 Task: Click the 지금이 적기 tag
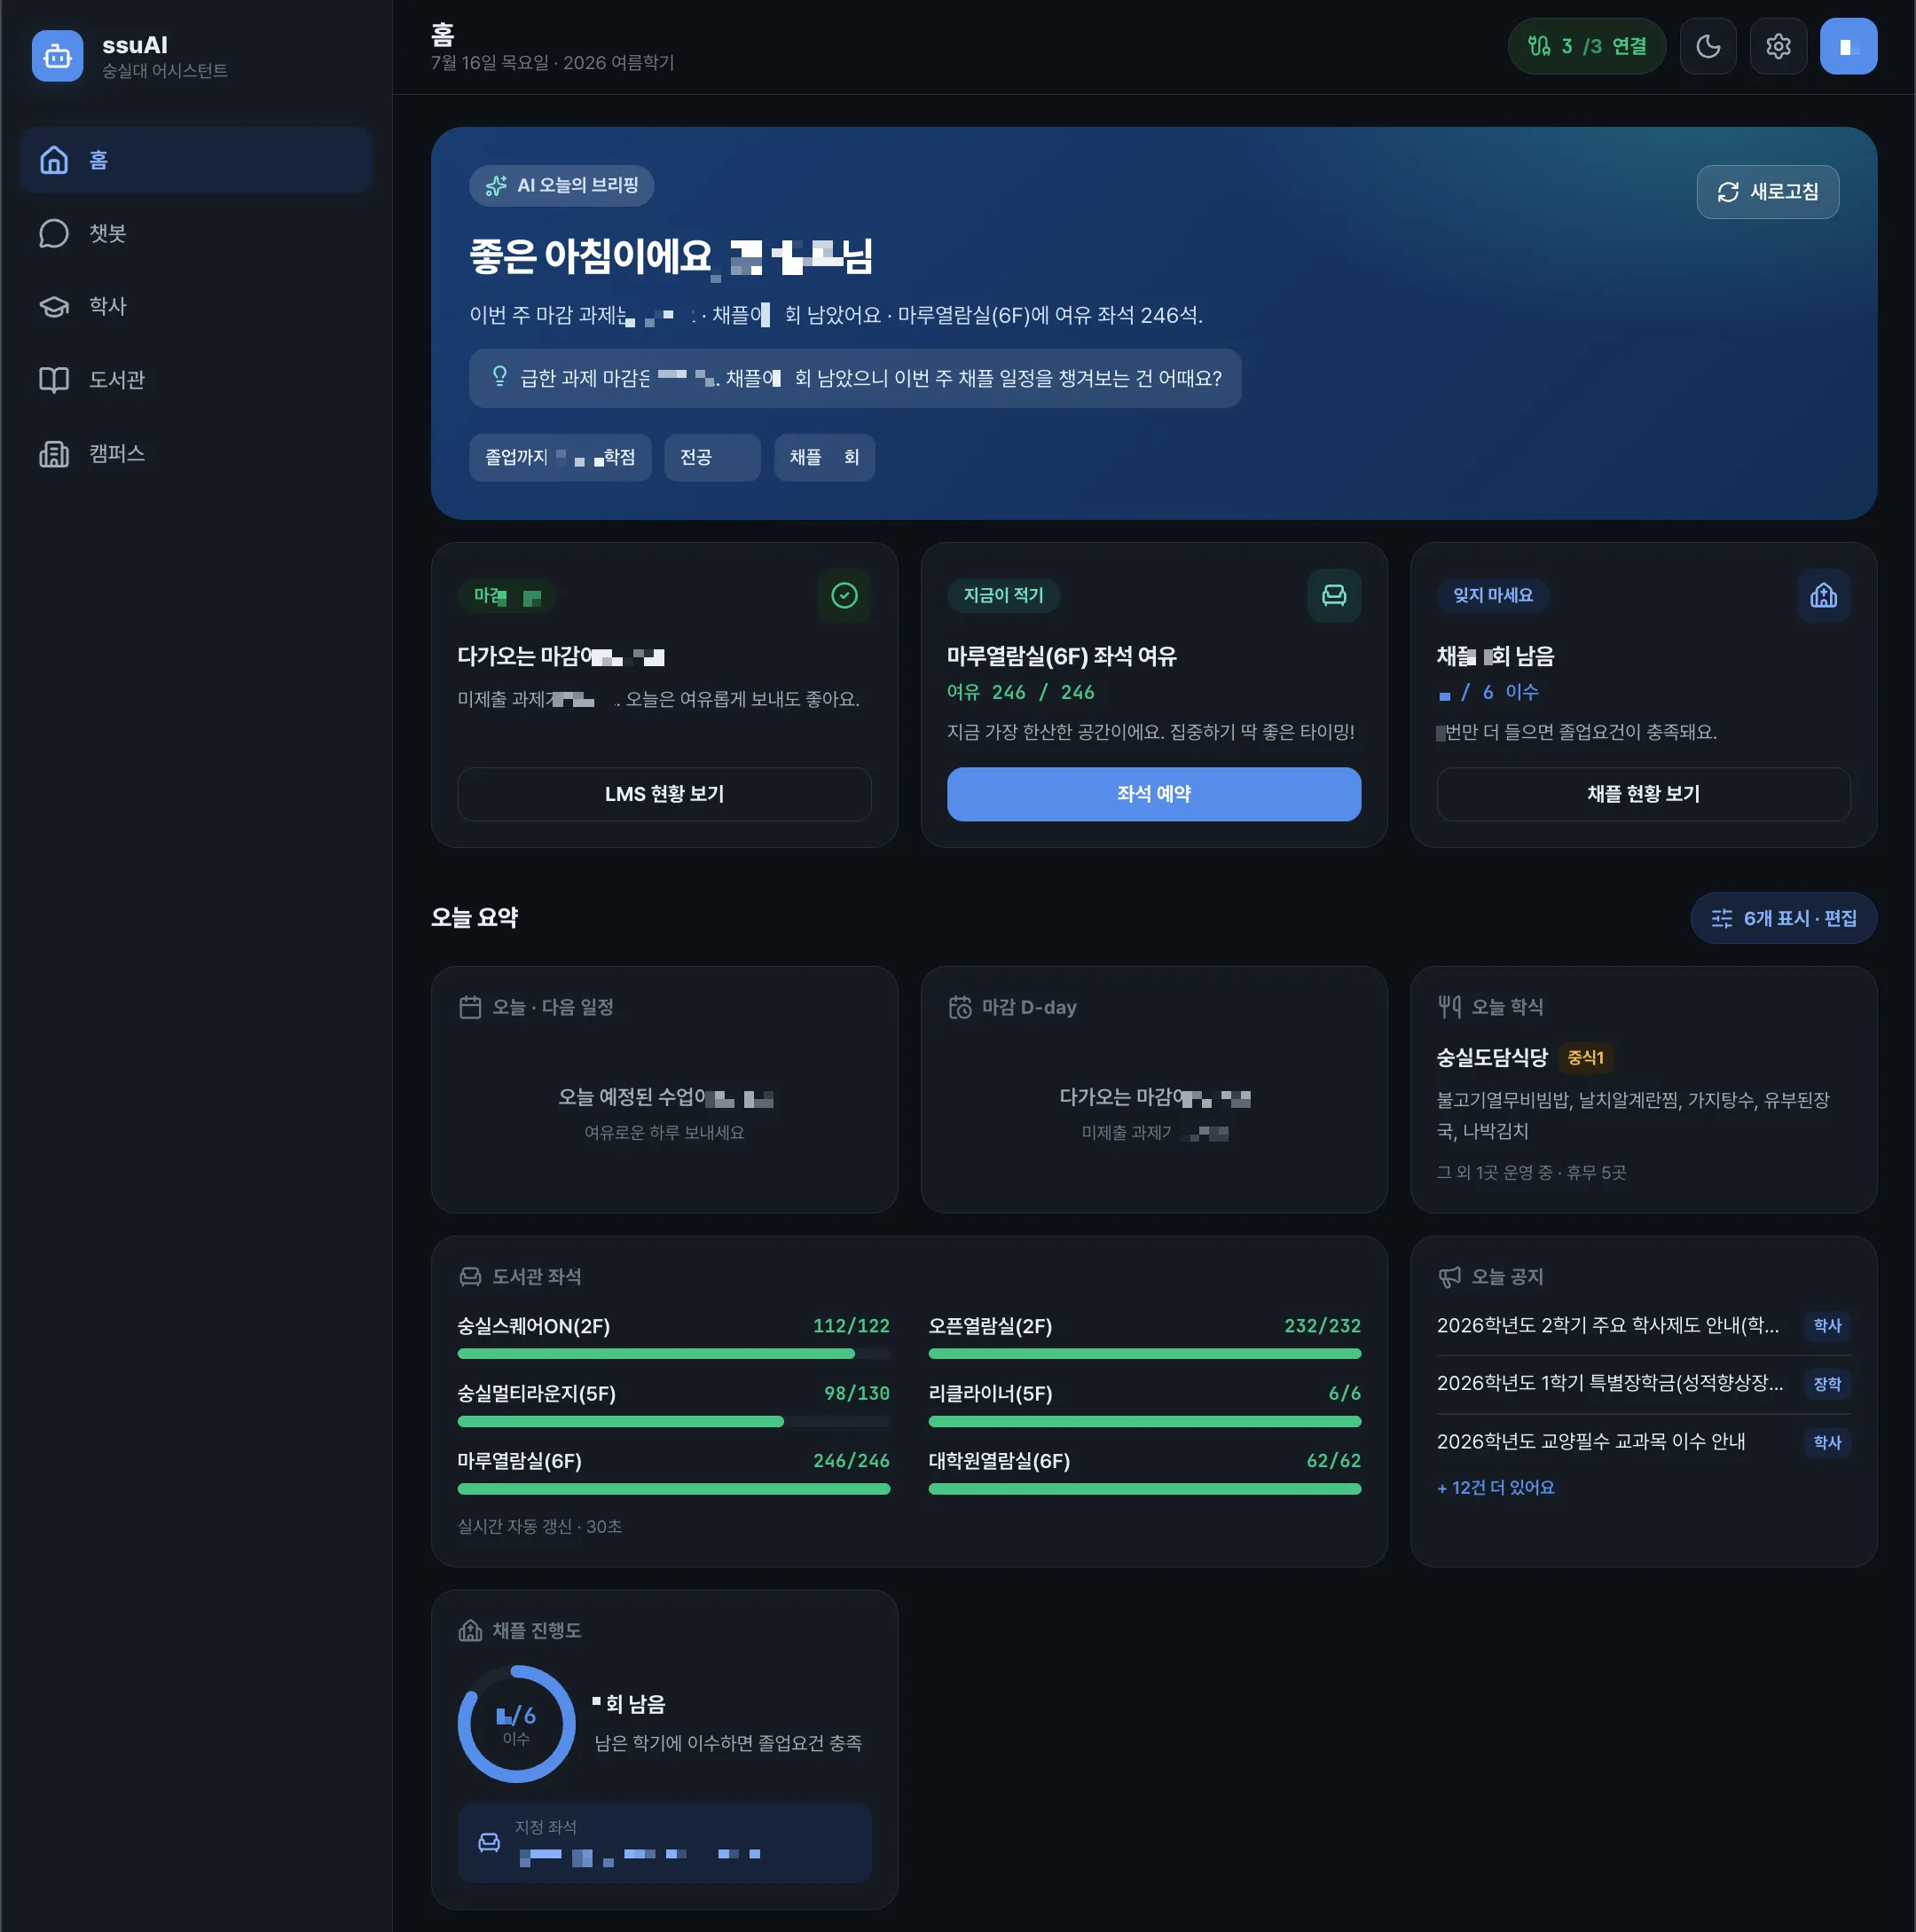(1003, 596)
